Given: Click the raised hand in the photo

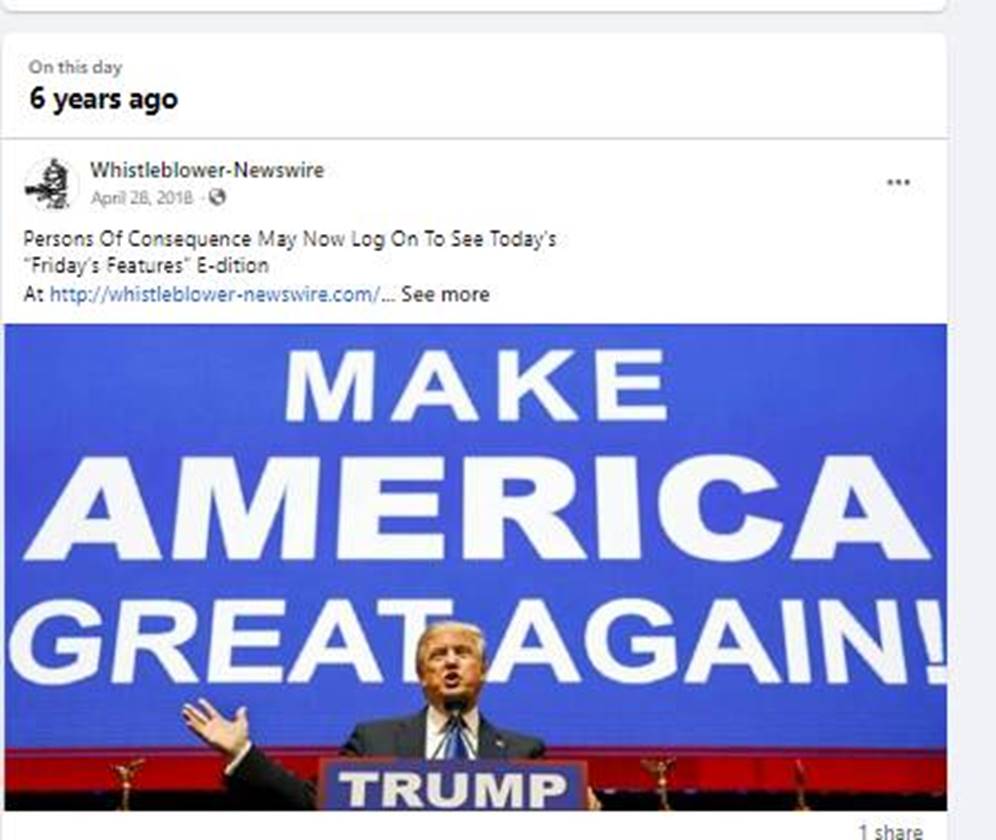Looking at the screenshot, I should pyautogui.click(x=215, y=726).
